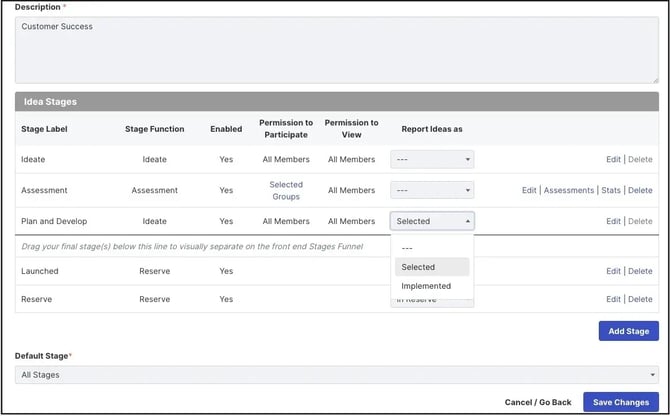Collapse the Plan and Develop report dropdown
This screenshot has width=670, height=416.
pos(432,221)
